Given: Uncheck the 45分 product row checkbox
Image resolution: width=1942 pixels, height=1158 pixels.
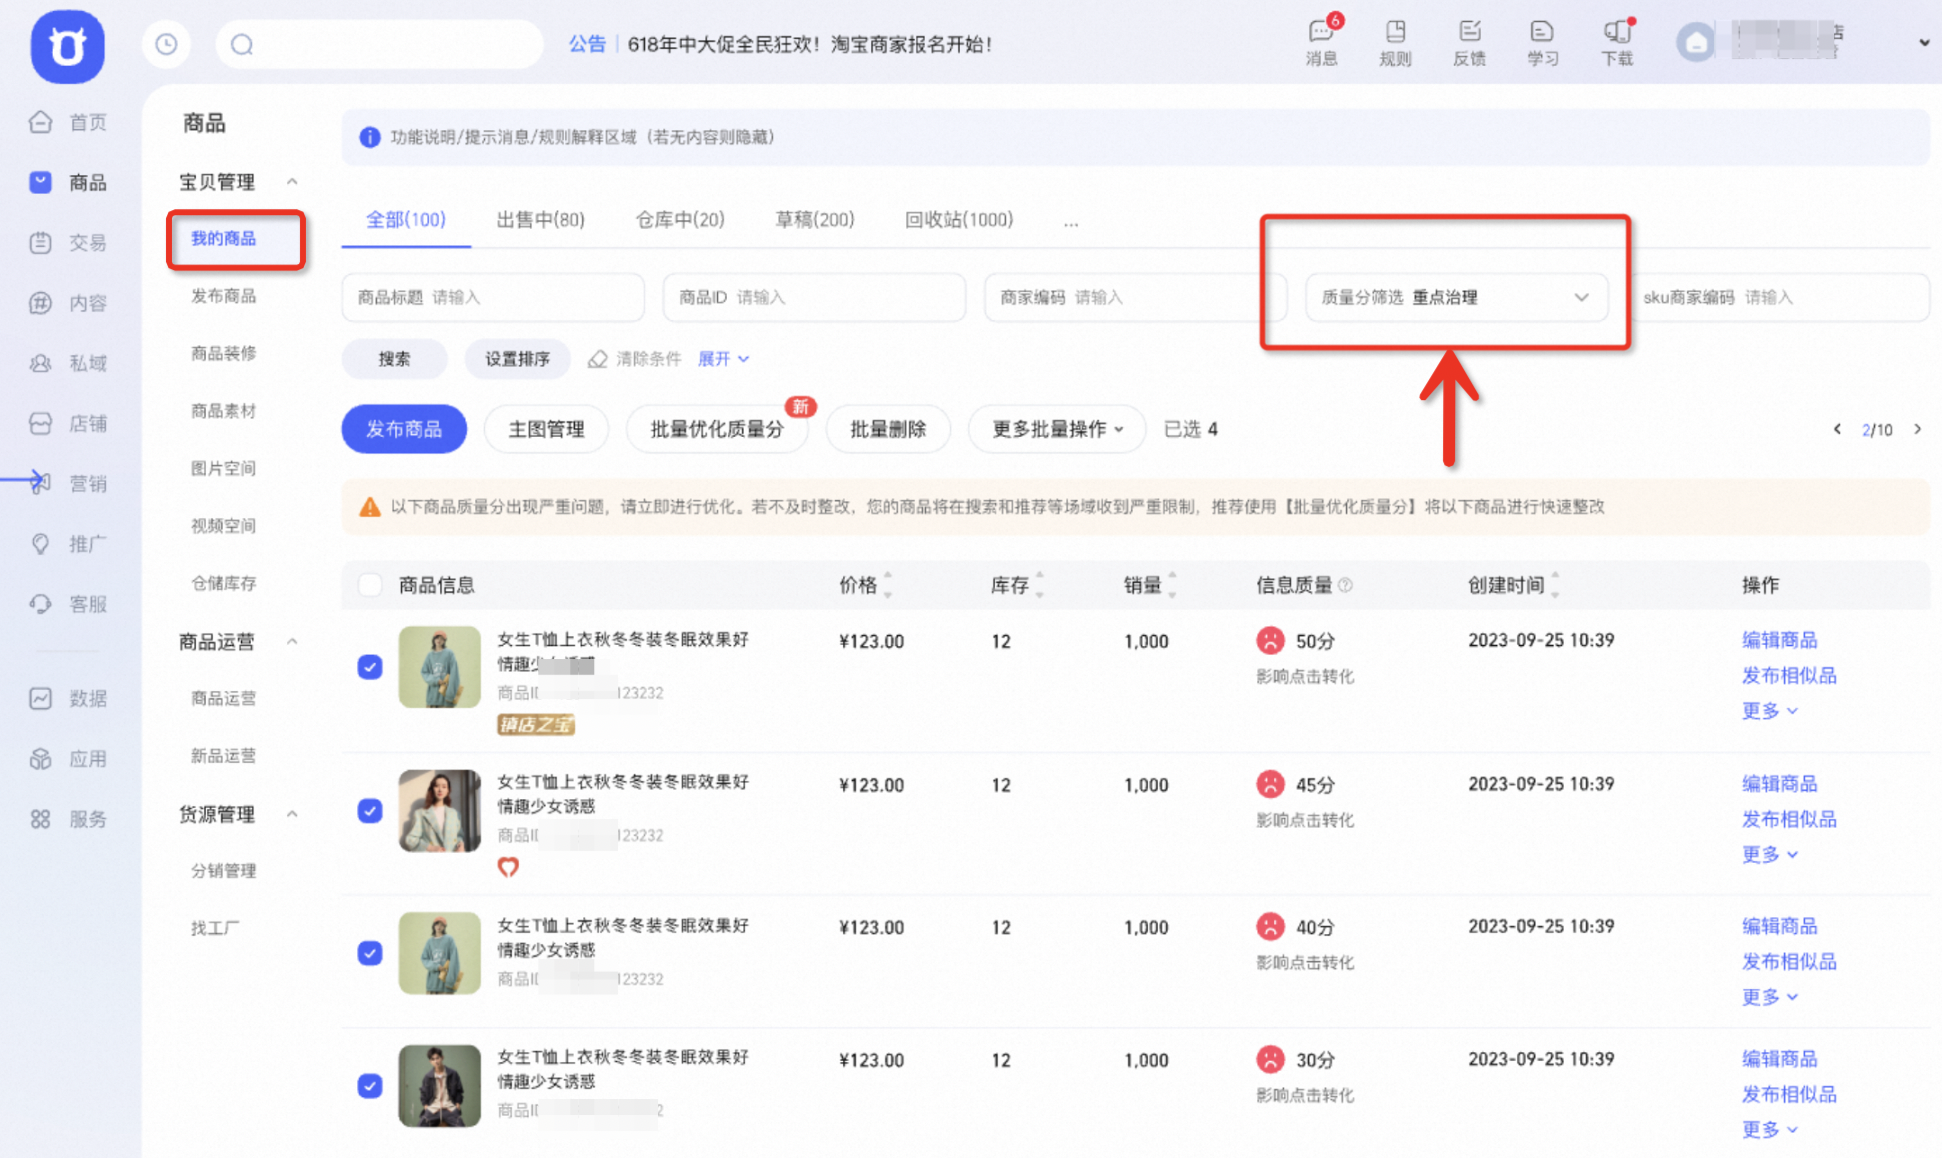Looking at the screenshot, I should click(370, 811).
